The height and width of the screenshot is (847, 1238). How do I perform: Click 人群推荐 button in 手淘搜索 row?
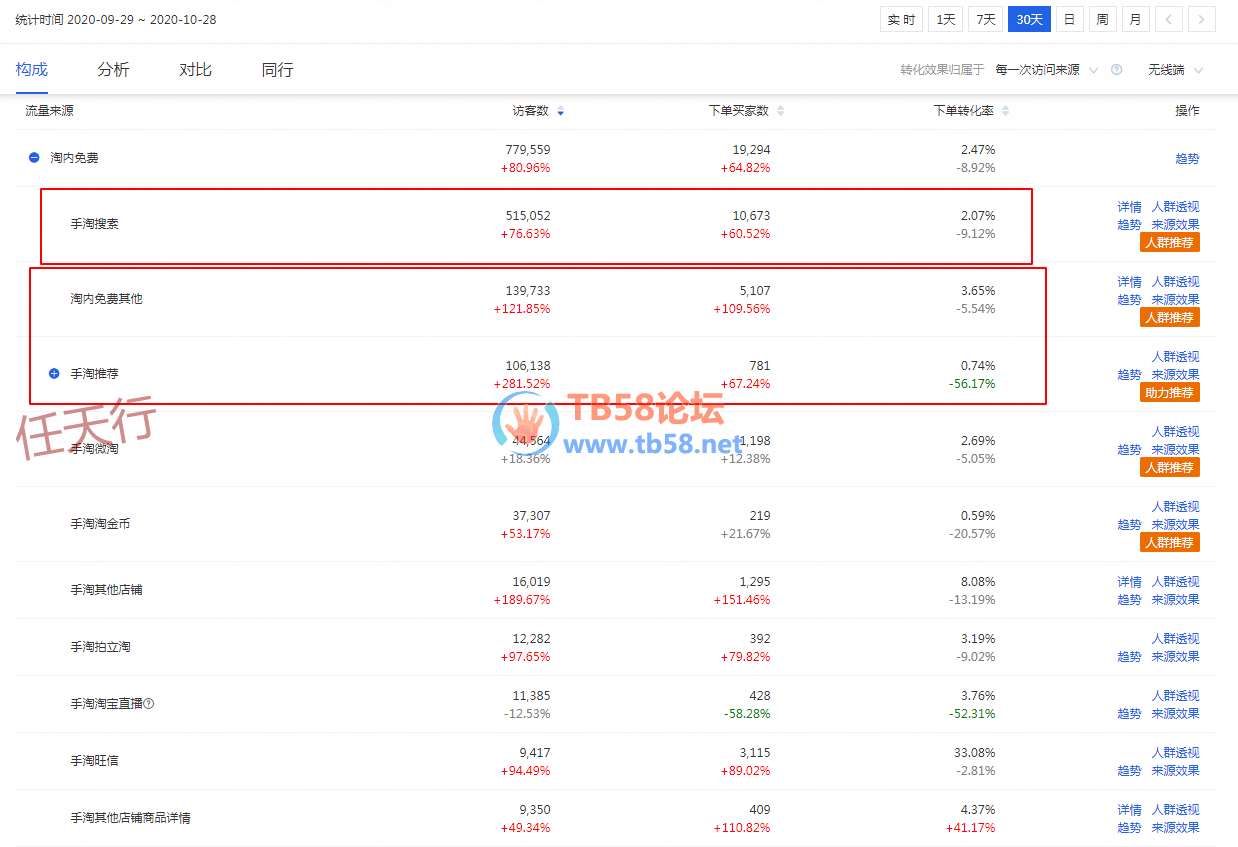[x=1169, y=242]
